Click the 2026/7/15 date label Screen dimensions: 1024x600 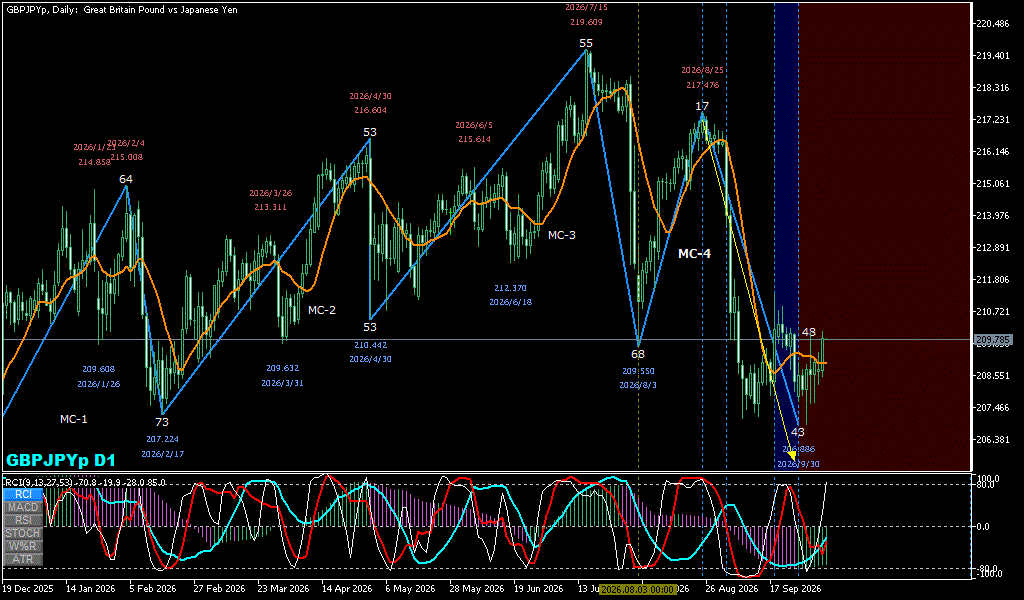[x=586, y=7]
